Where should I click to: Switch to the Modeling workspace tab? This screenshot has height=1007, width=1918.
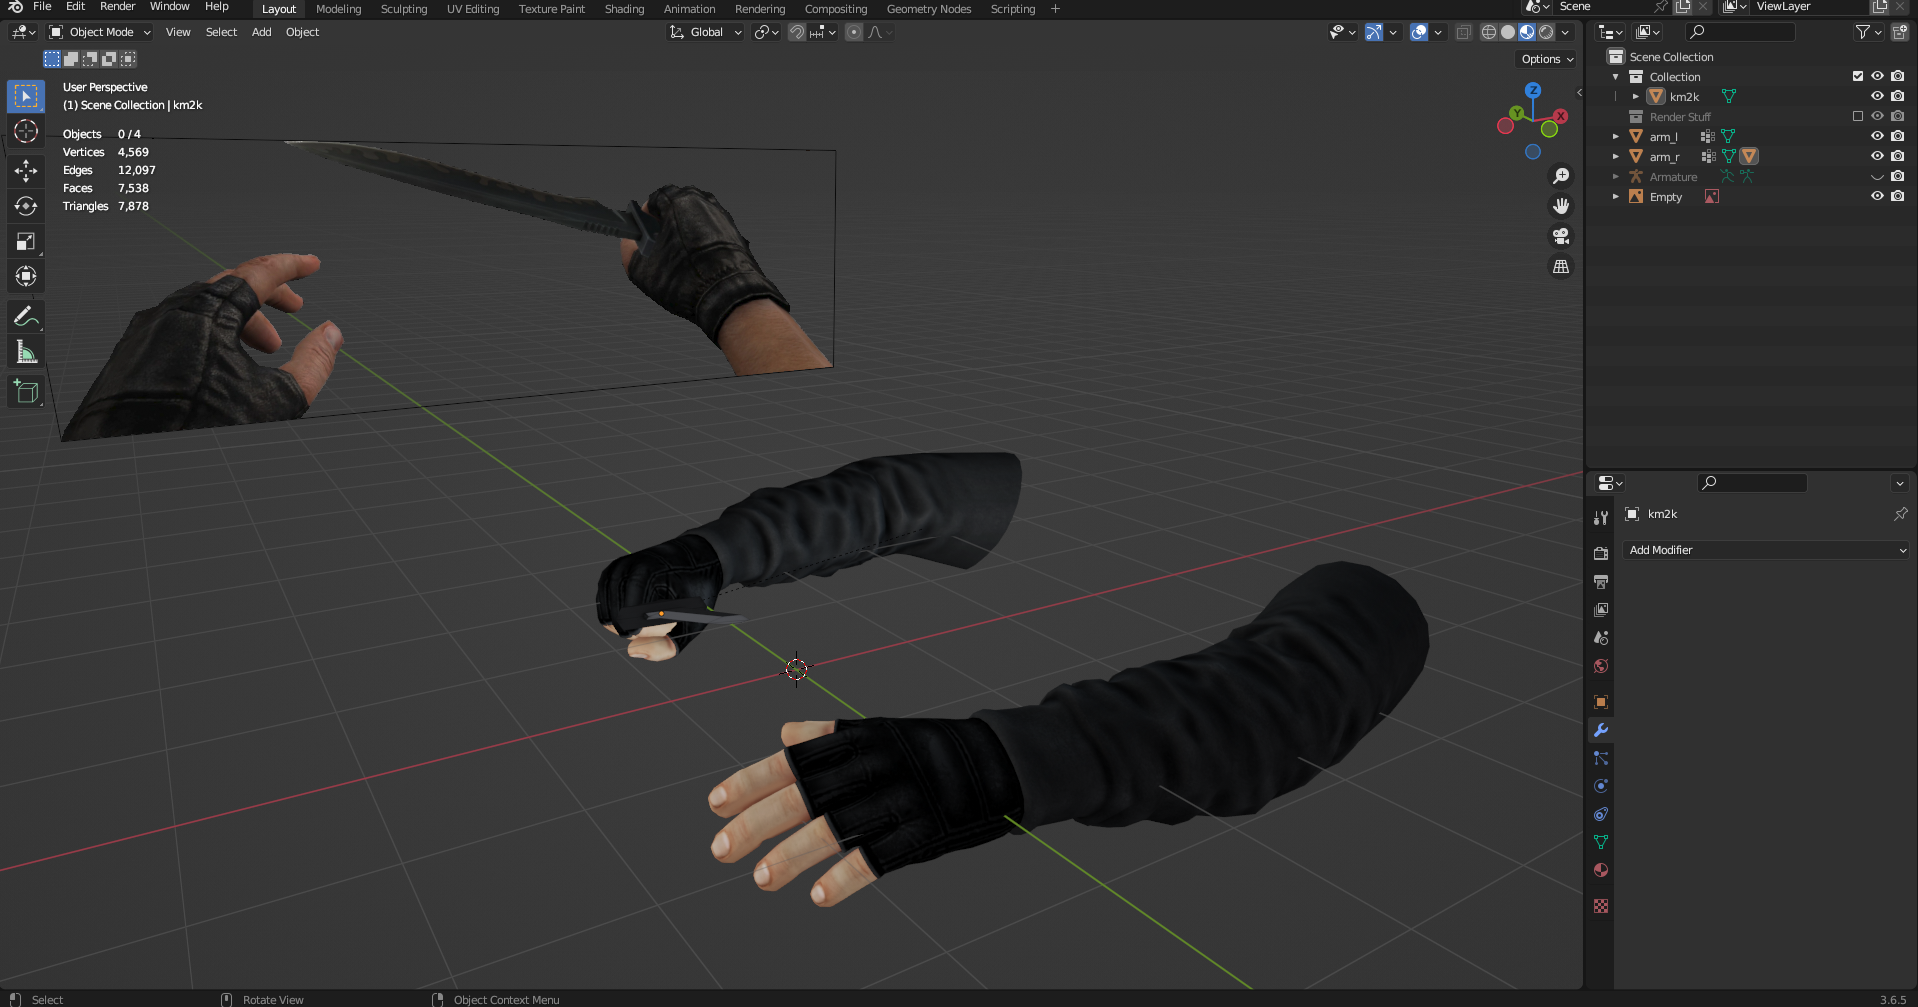(x=339, y=9)
